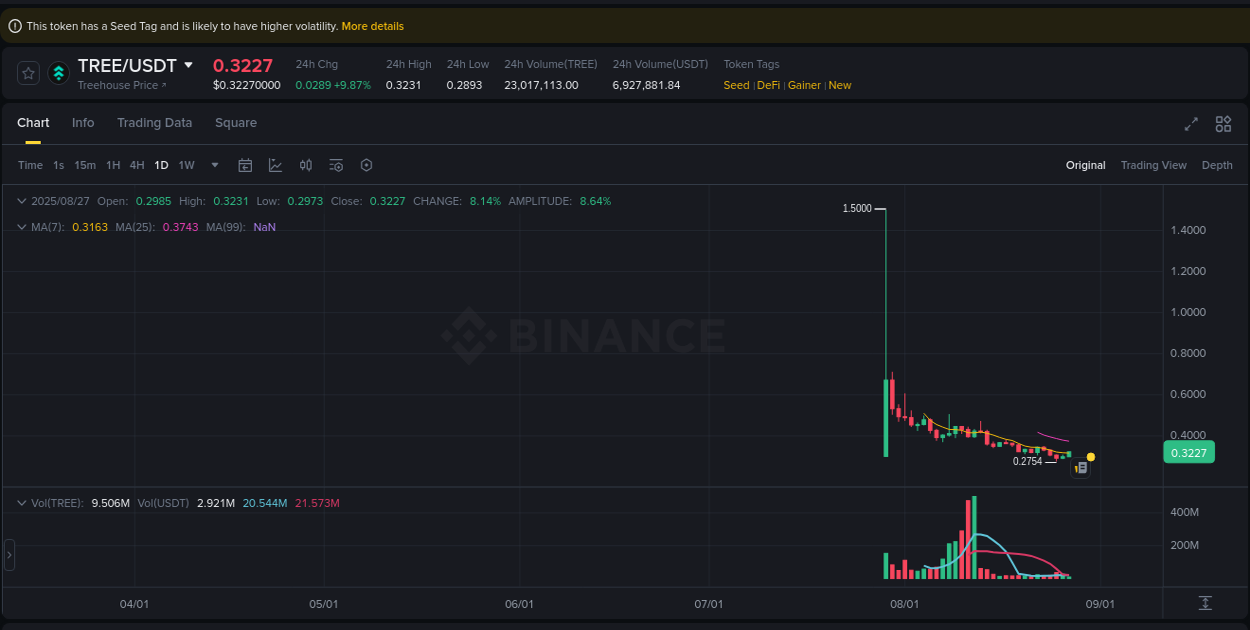The image size is (1250, 630).
Task: Favorite TREE/USDT using the star
Action: point(27,73)
